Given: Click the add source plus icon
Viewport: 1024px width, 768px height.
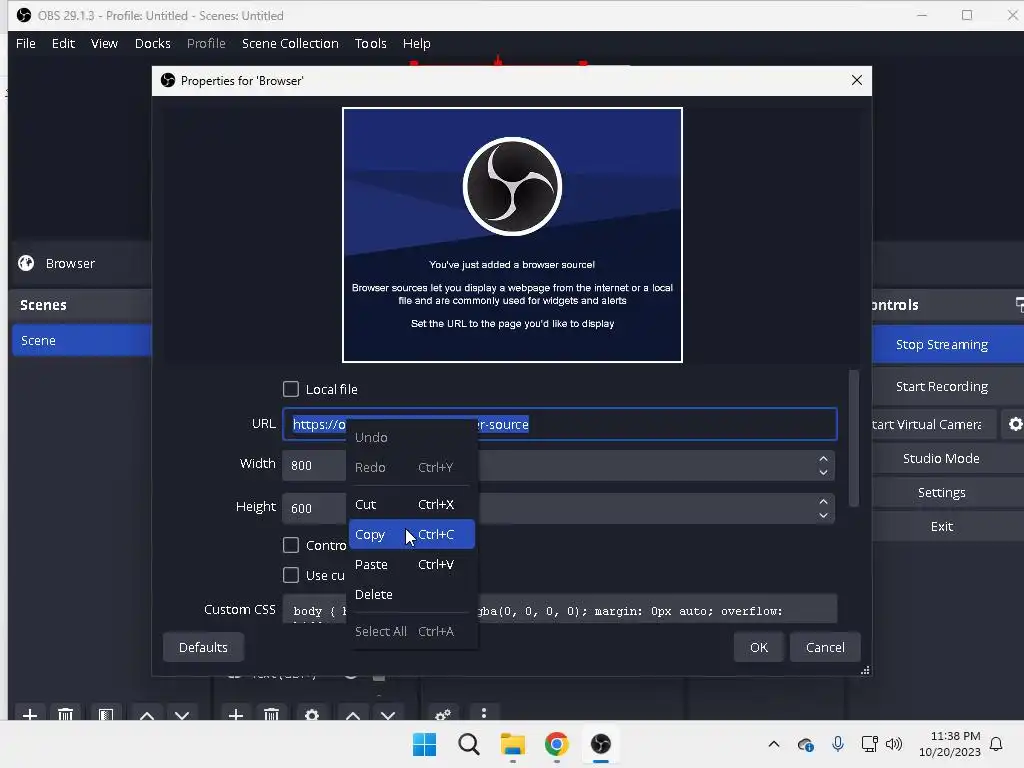Looking at the screenshot, I should click(236, 714).
